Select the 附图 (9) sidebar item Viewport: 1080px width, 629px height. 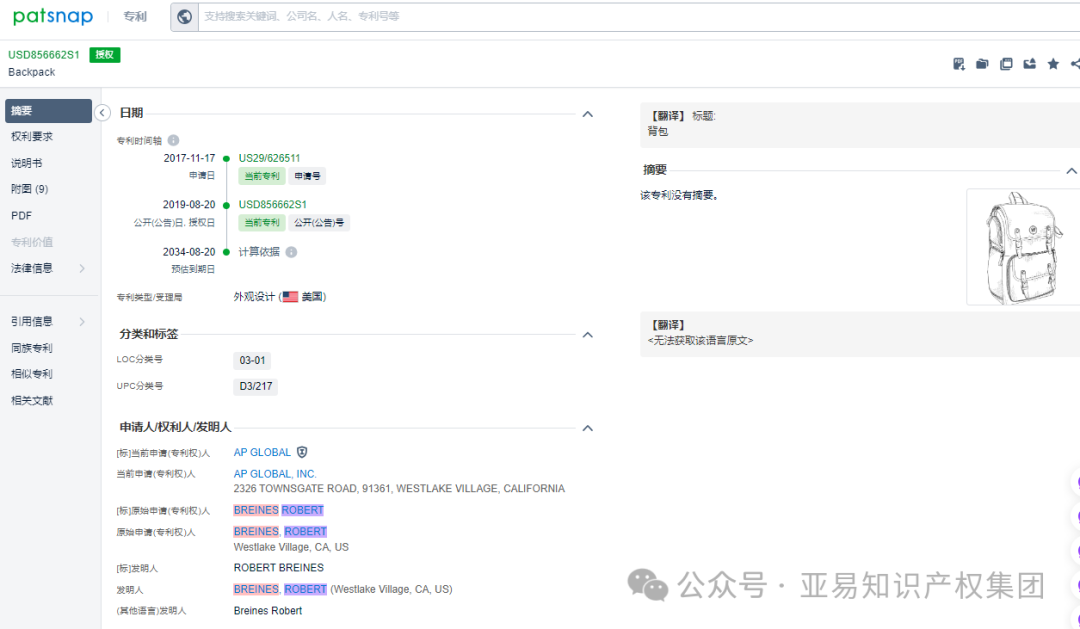(x=31, y=188)
